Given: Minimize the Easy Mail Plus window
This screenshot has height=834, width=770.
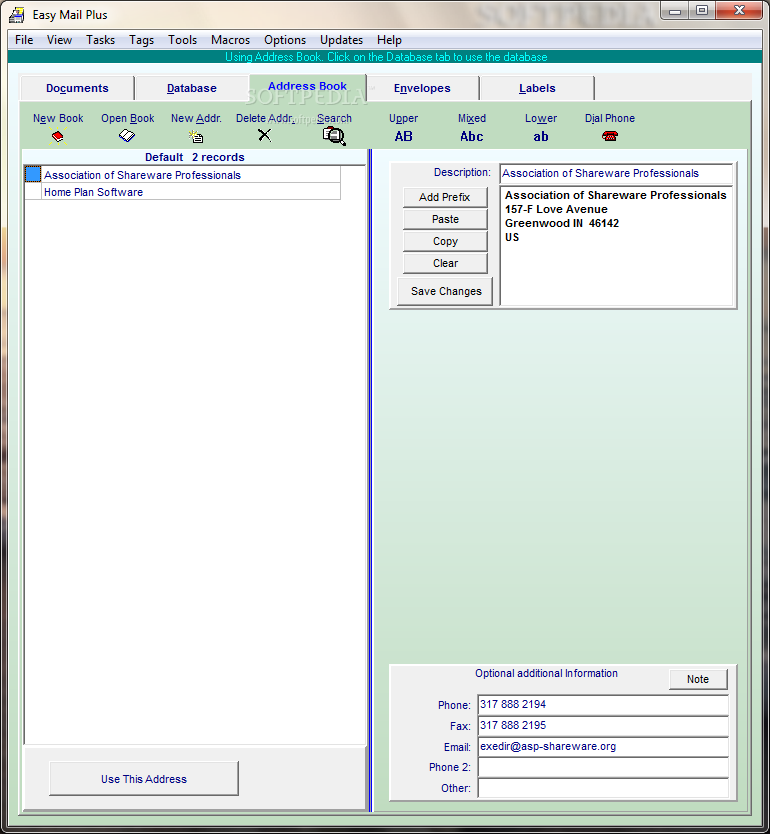Looking at the screenshot, I should coord(675,11).
